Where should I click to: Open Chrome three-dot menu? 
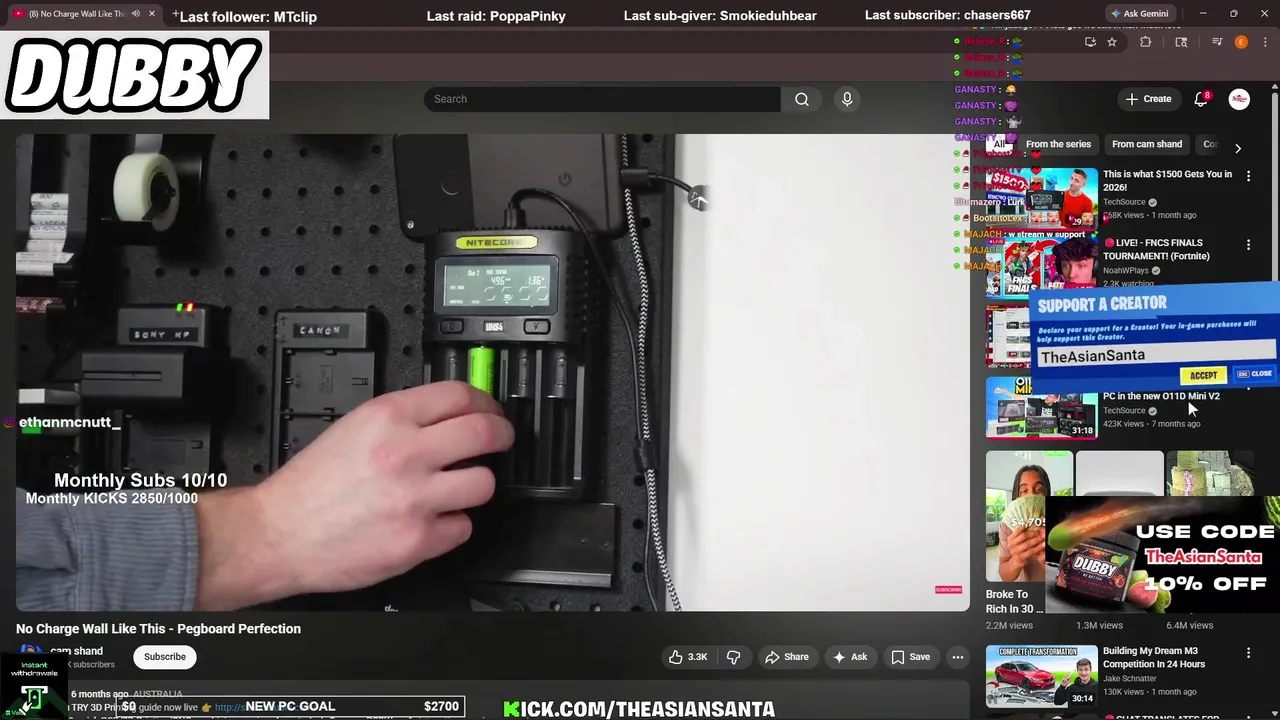(1265, 42)
